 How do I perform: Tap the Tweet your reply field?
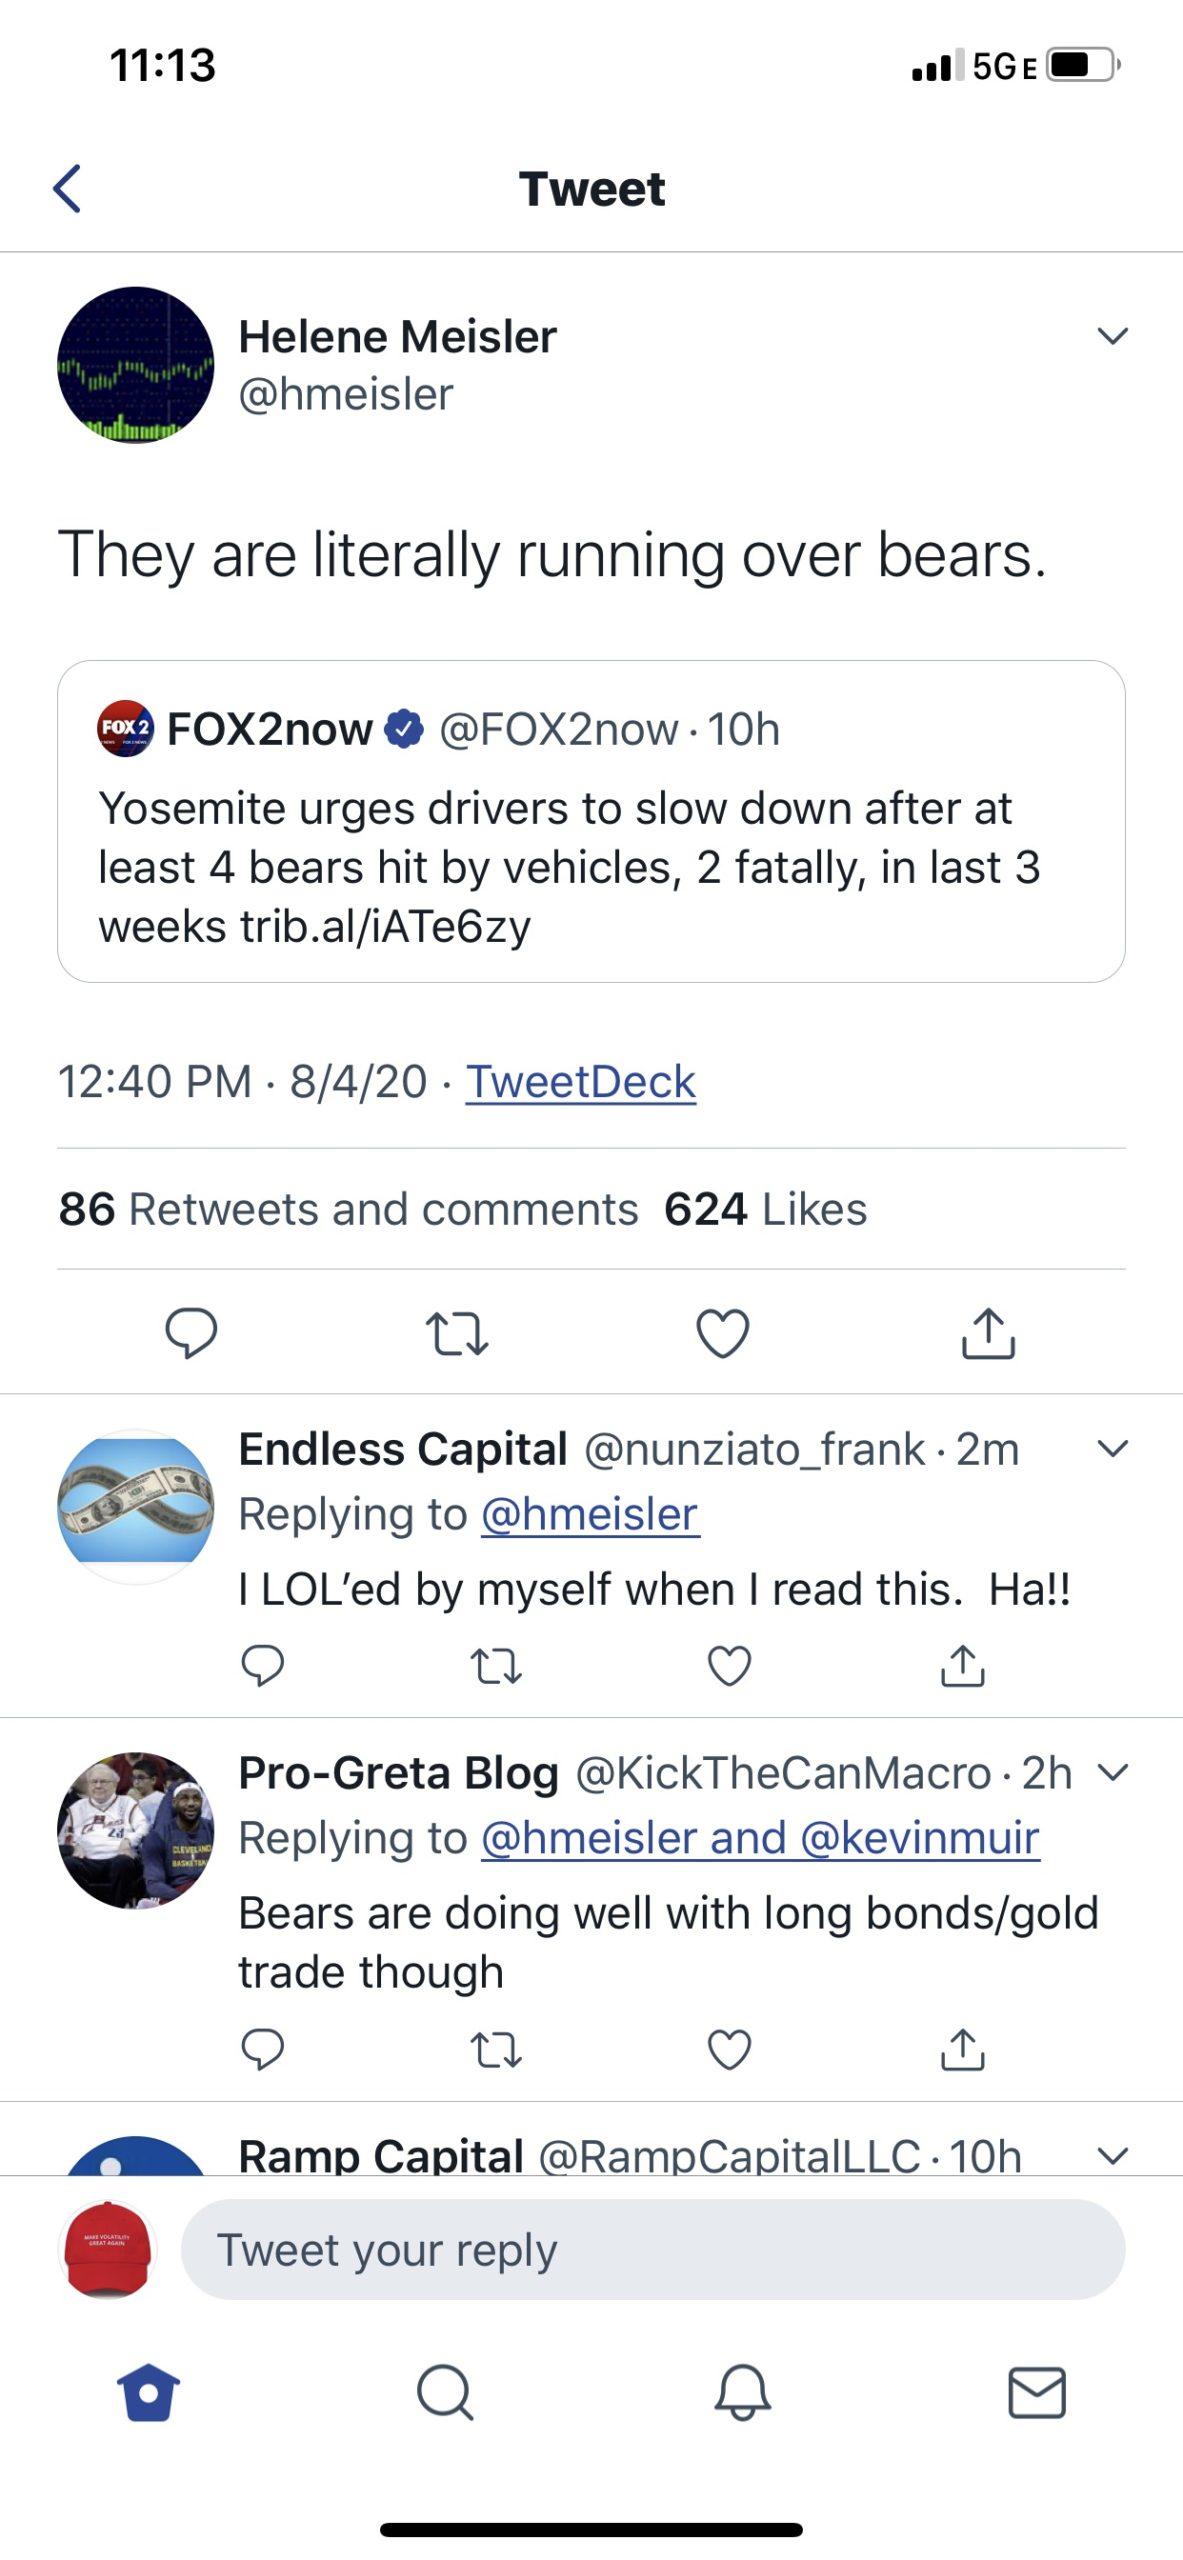[652, 2250]
